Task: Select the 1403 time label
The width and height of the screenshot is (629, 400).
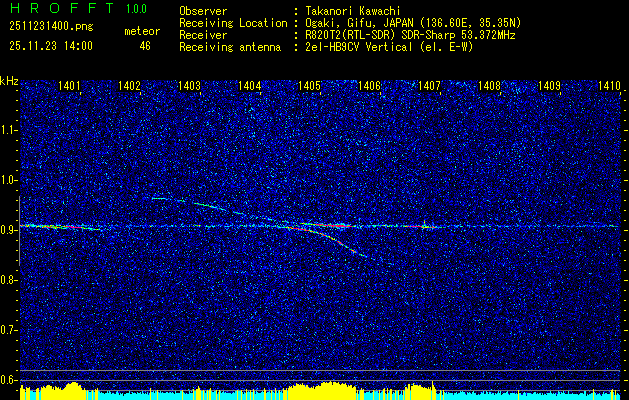Action: (189, 85)
